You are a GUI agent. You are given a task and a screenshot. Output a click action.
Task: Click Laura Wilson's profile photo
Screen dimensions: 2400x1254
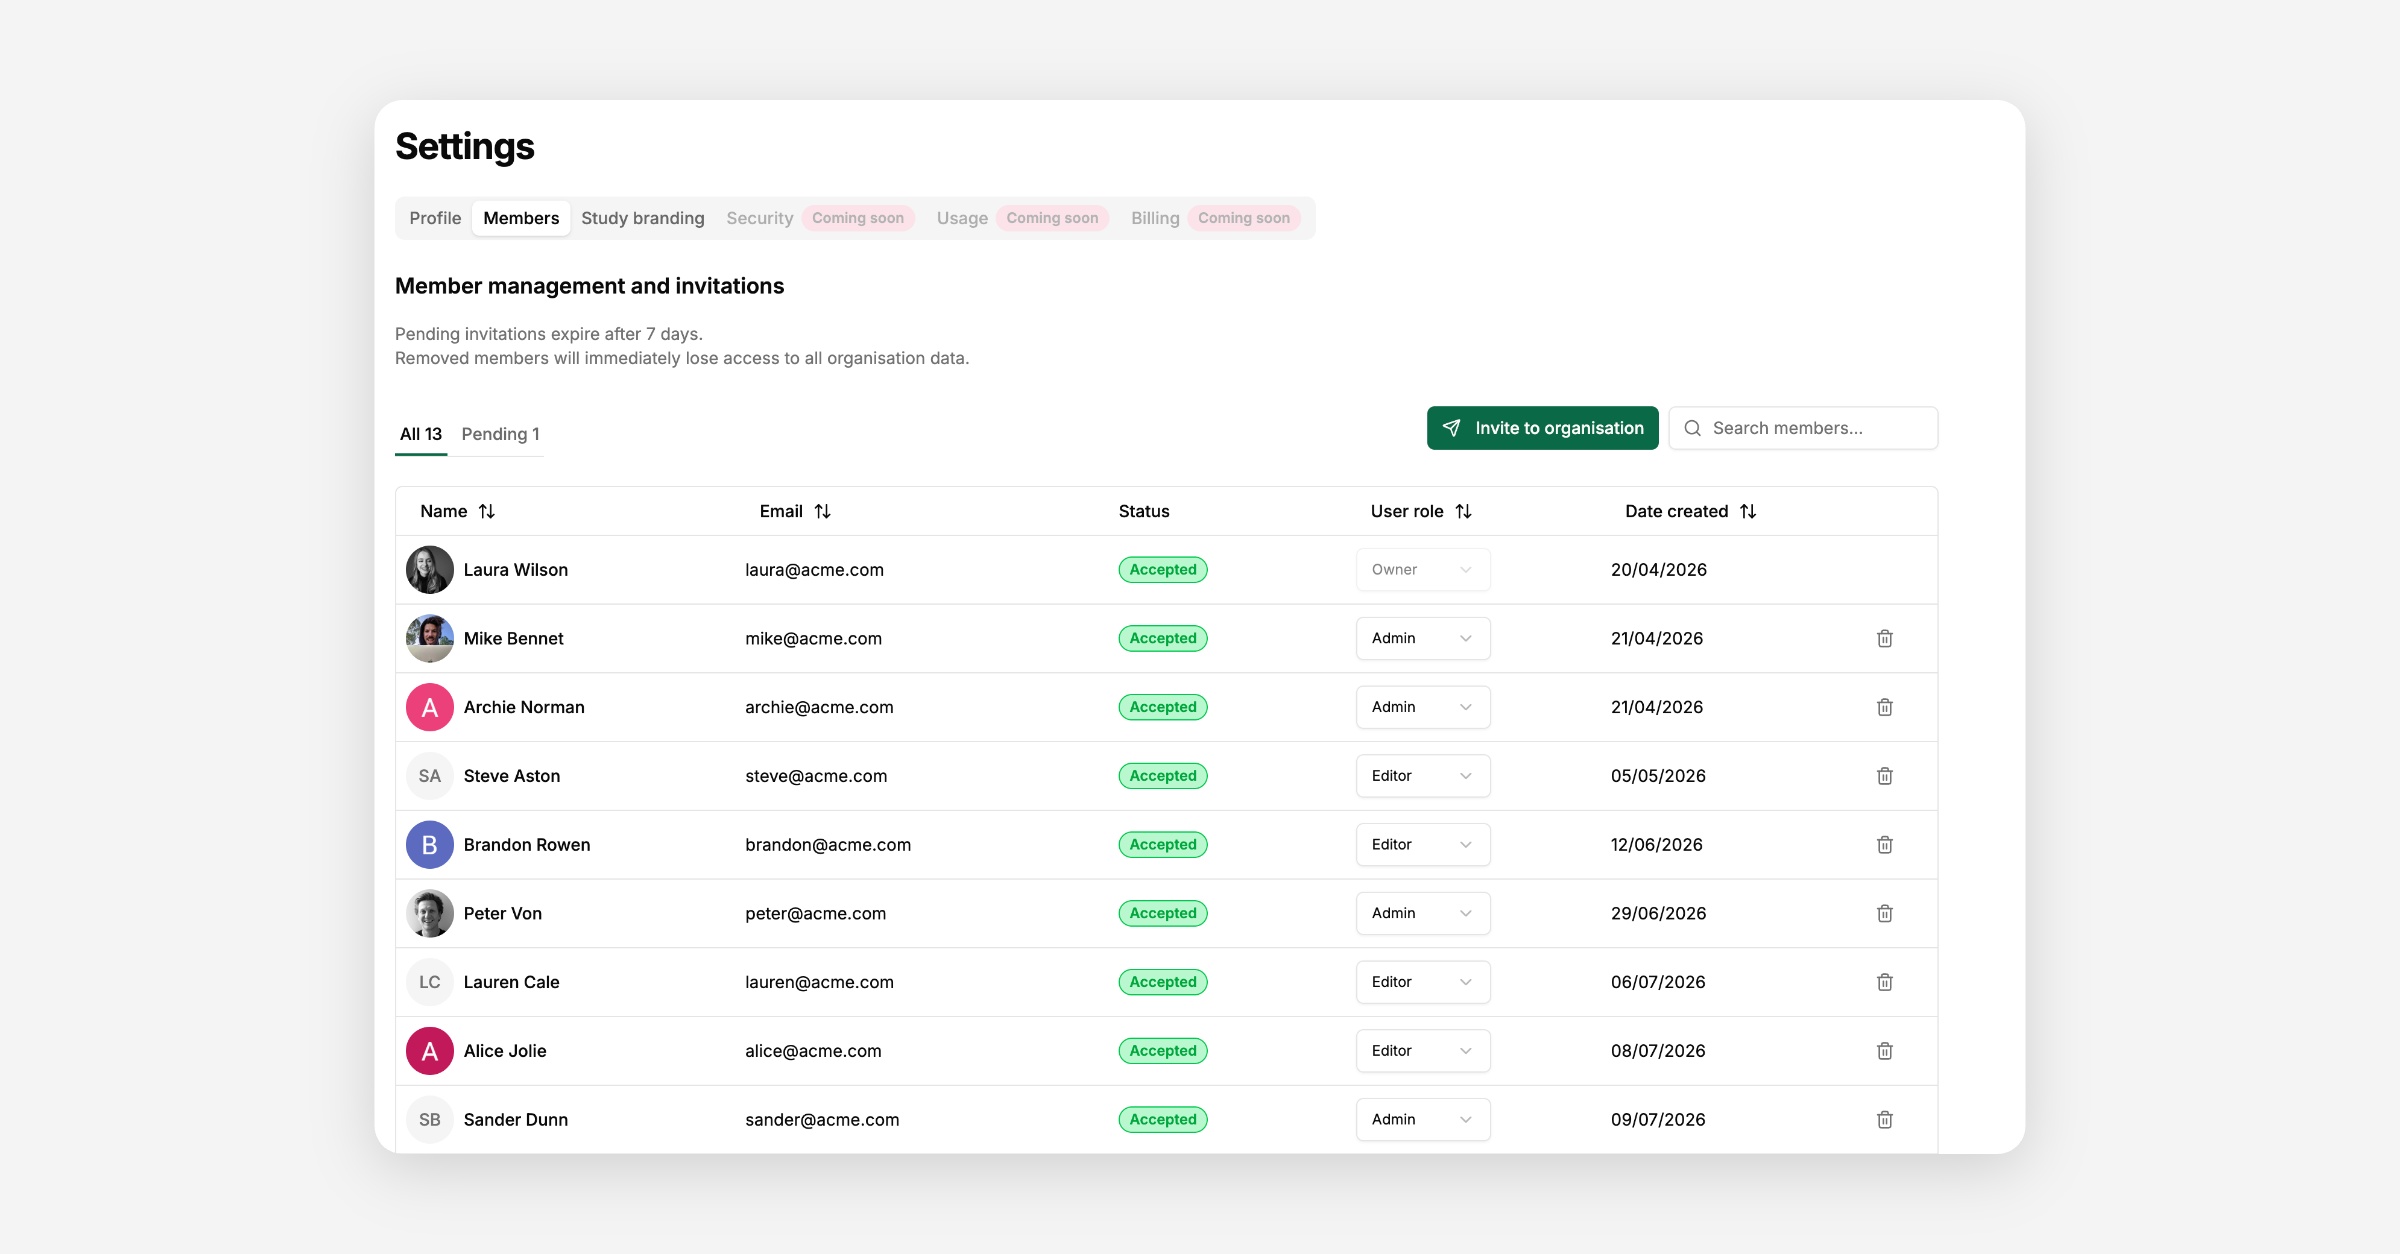(430, 570)
